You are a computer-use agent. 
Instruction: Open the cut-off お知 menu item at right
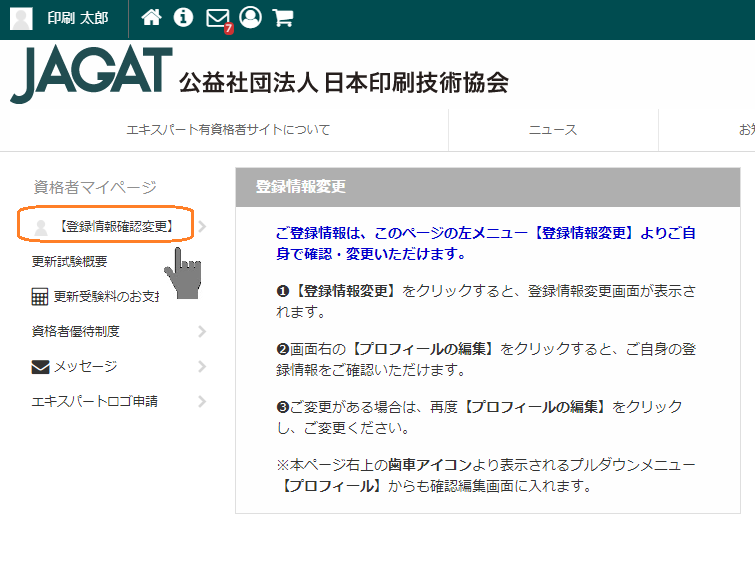[x=746, y=130]
